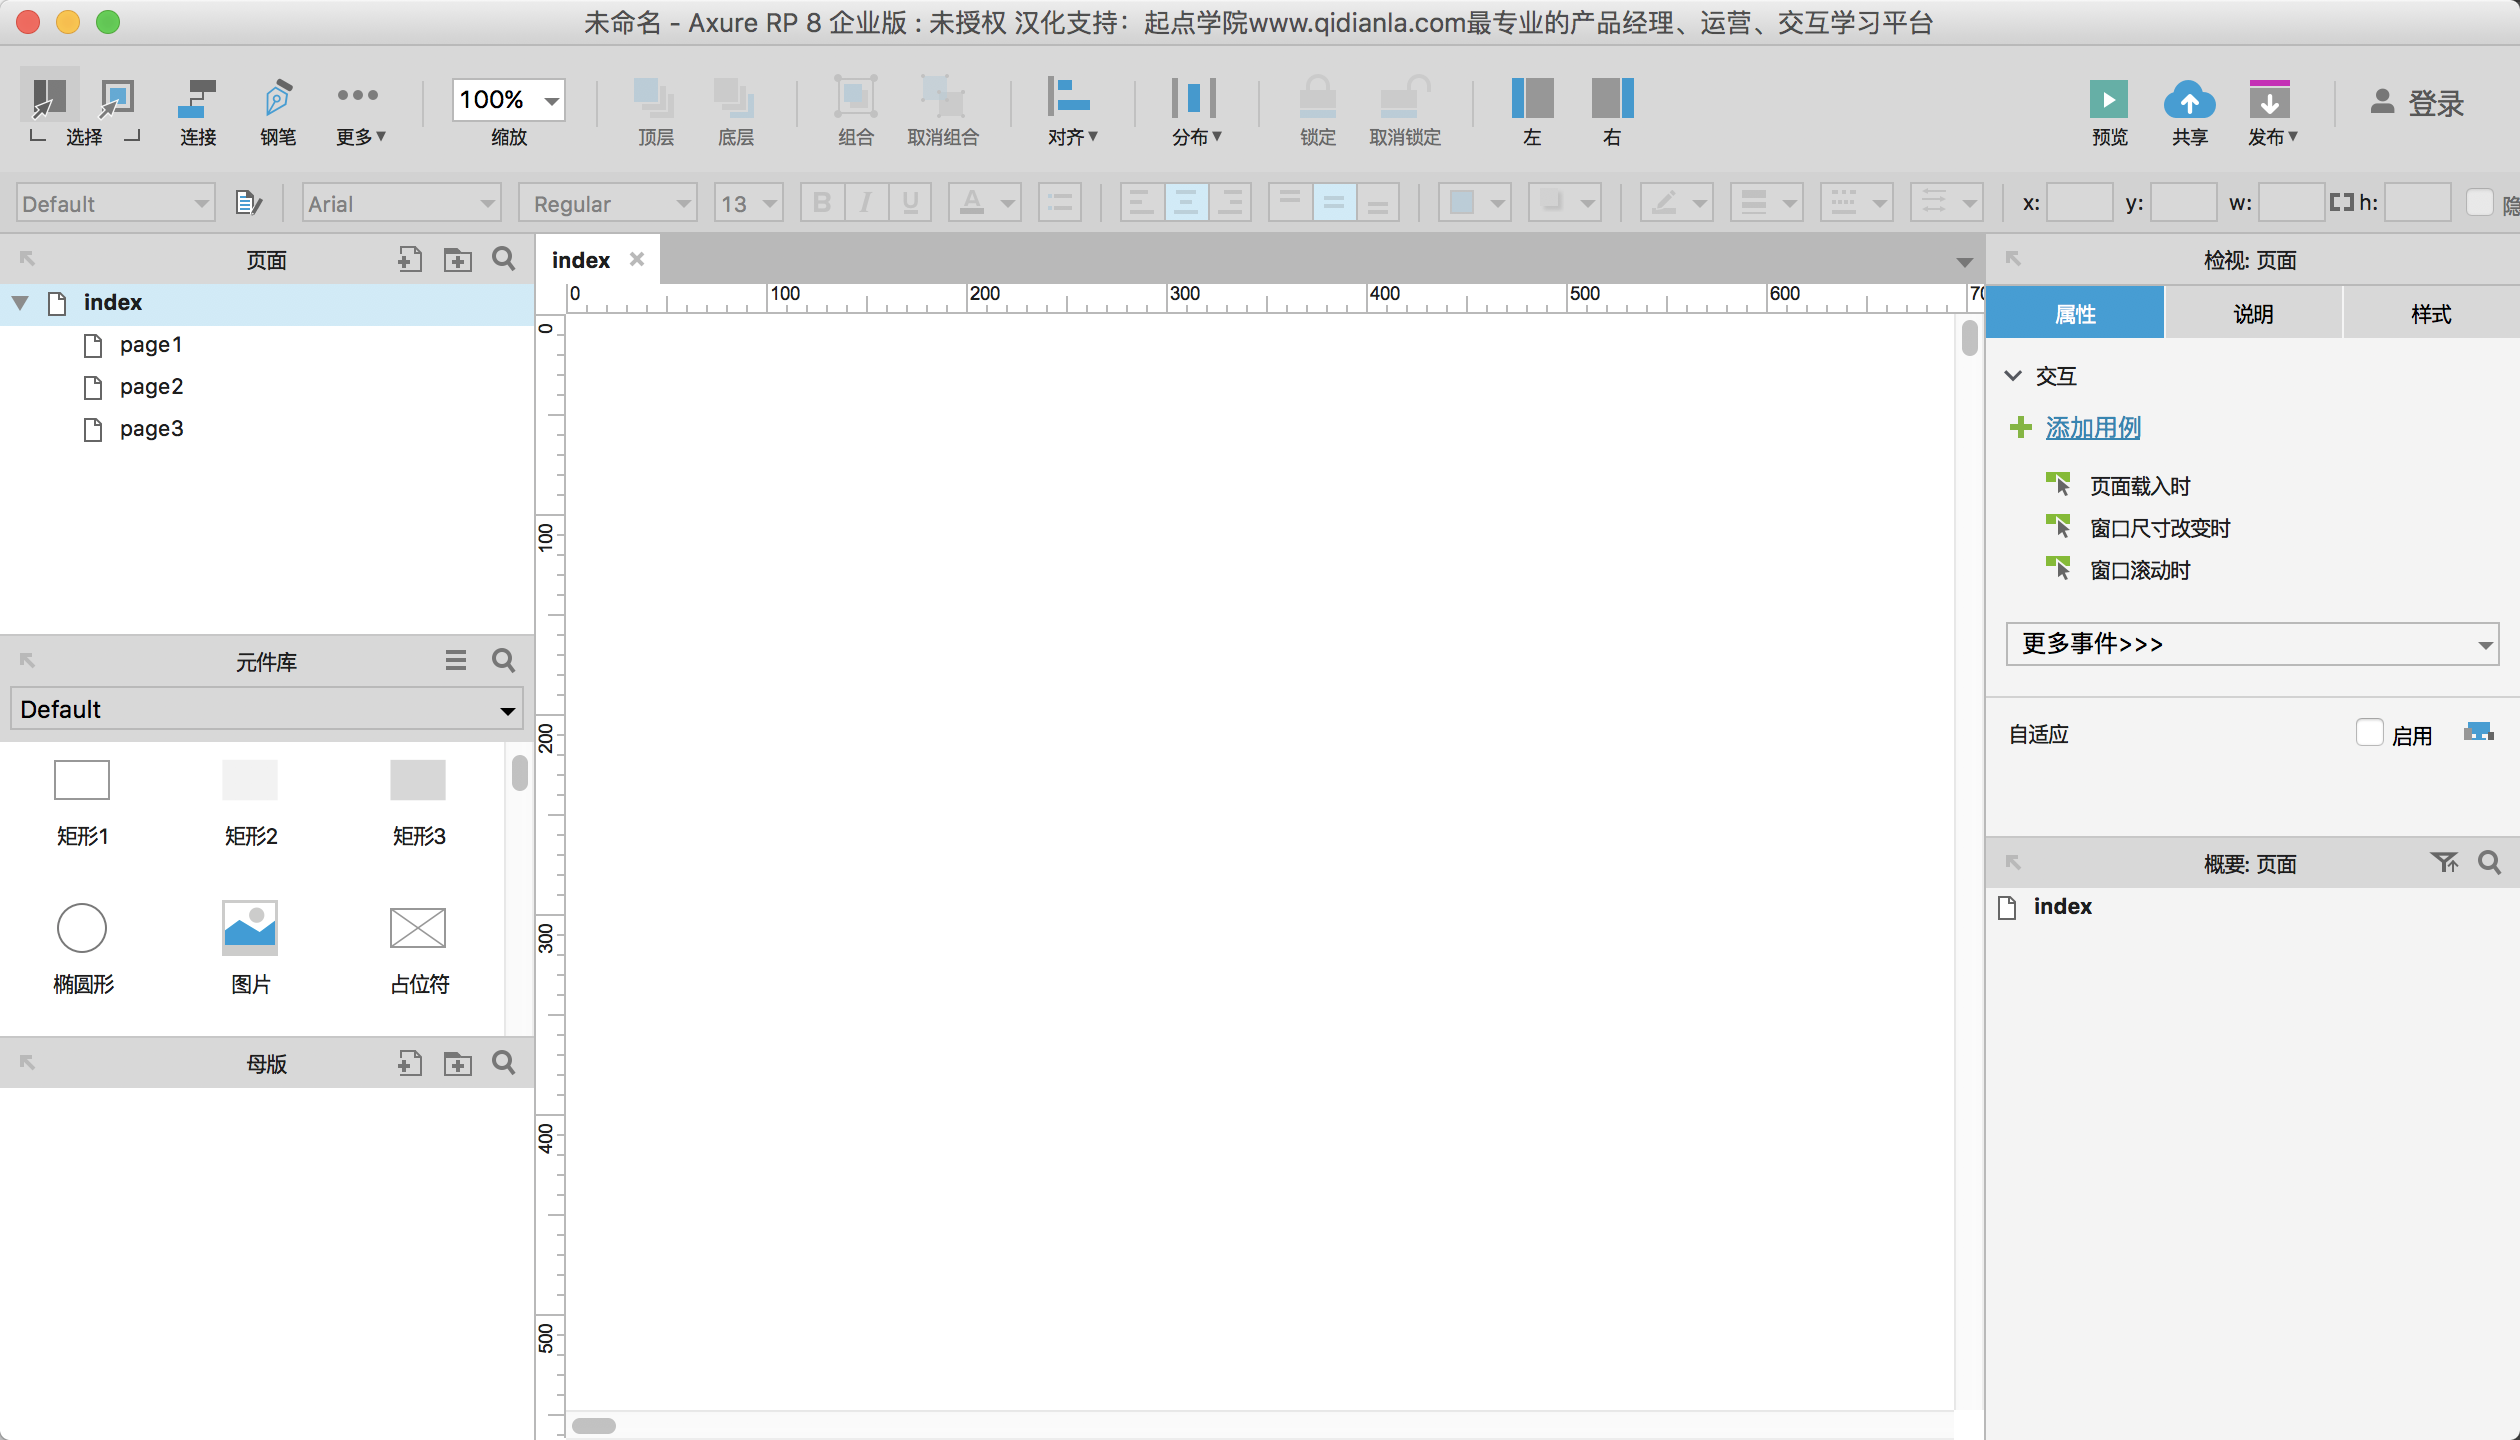The width and height of the screenshot is (2520, 1440).
Task: Toggle the left panels icon (左)
Action: point(1531,100)
